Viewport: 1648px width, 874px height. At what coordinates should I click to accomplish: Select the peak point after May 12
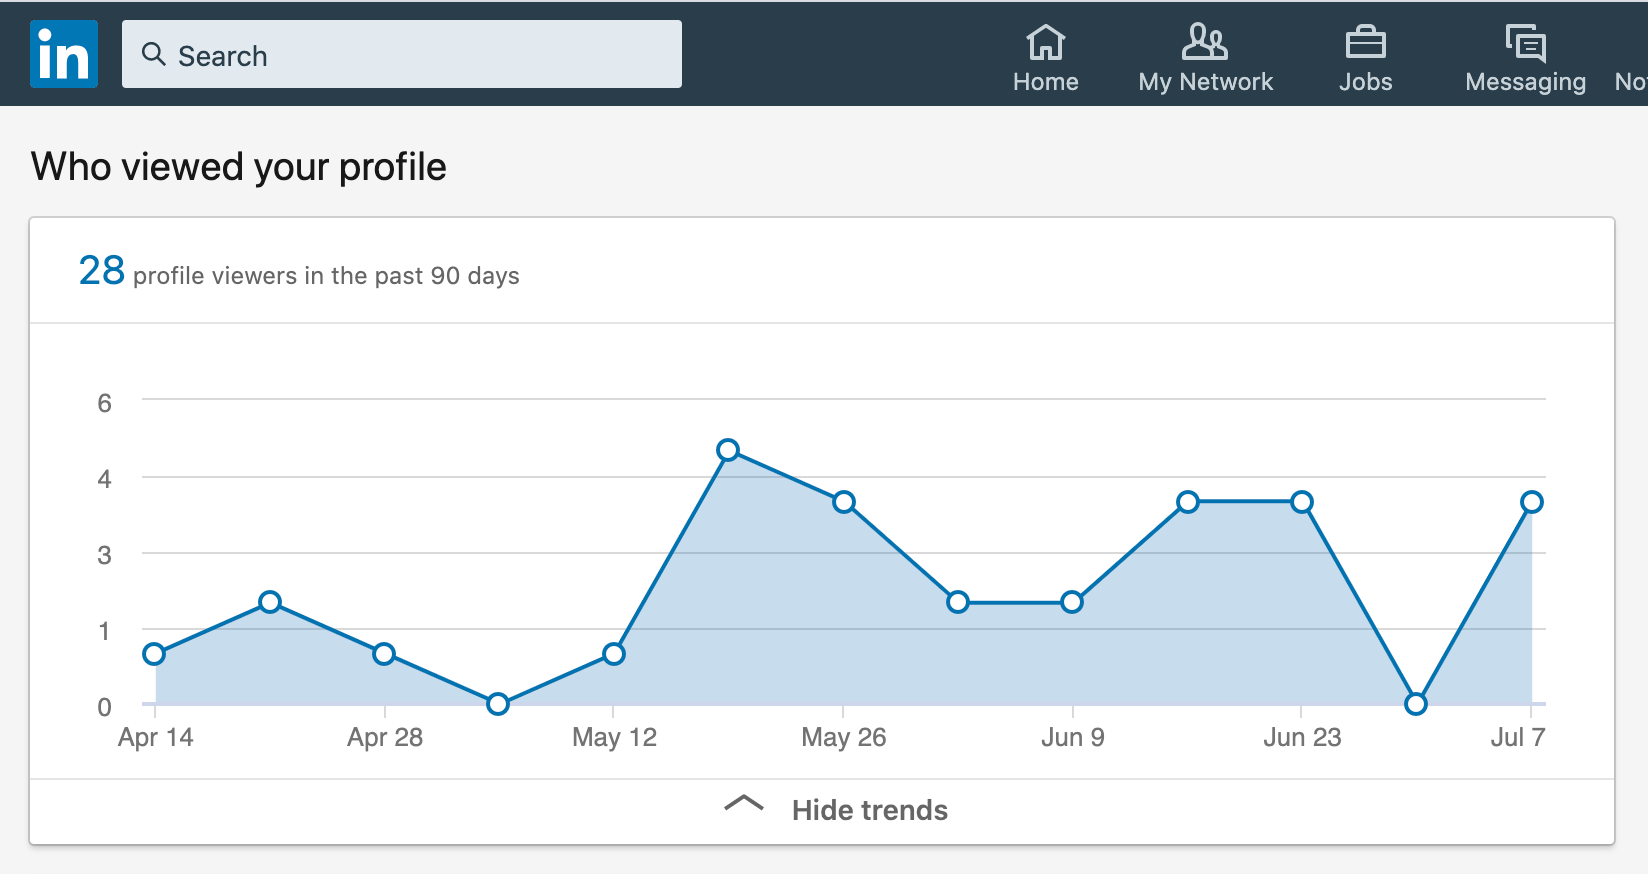click(x=729, y=450)
